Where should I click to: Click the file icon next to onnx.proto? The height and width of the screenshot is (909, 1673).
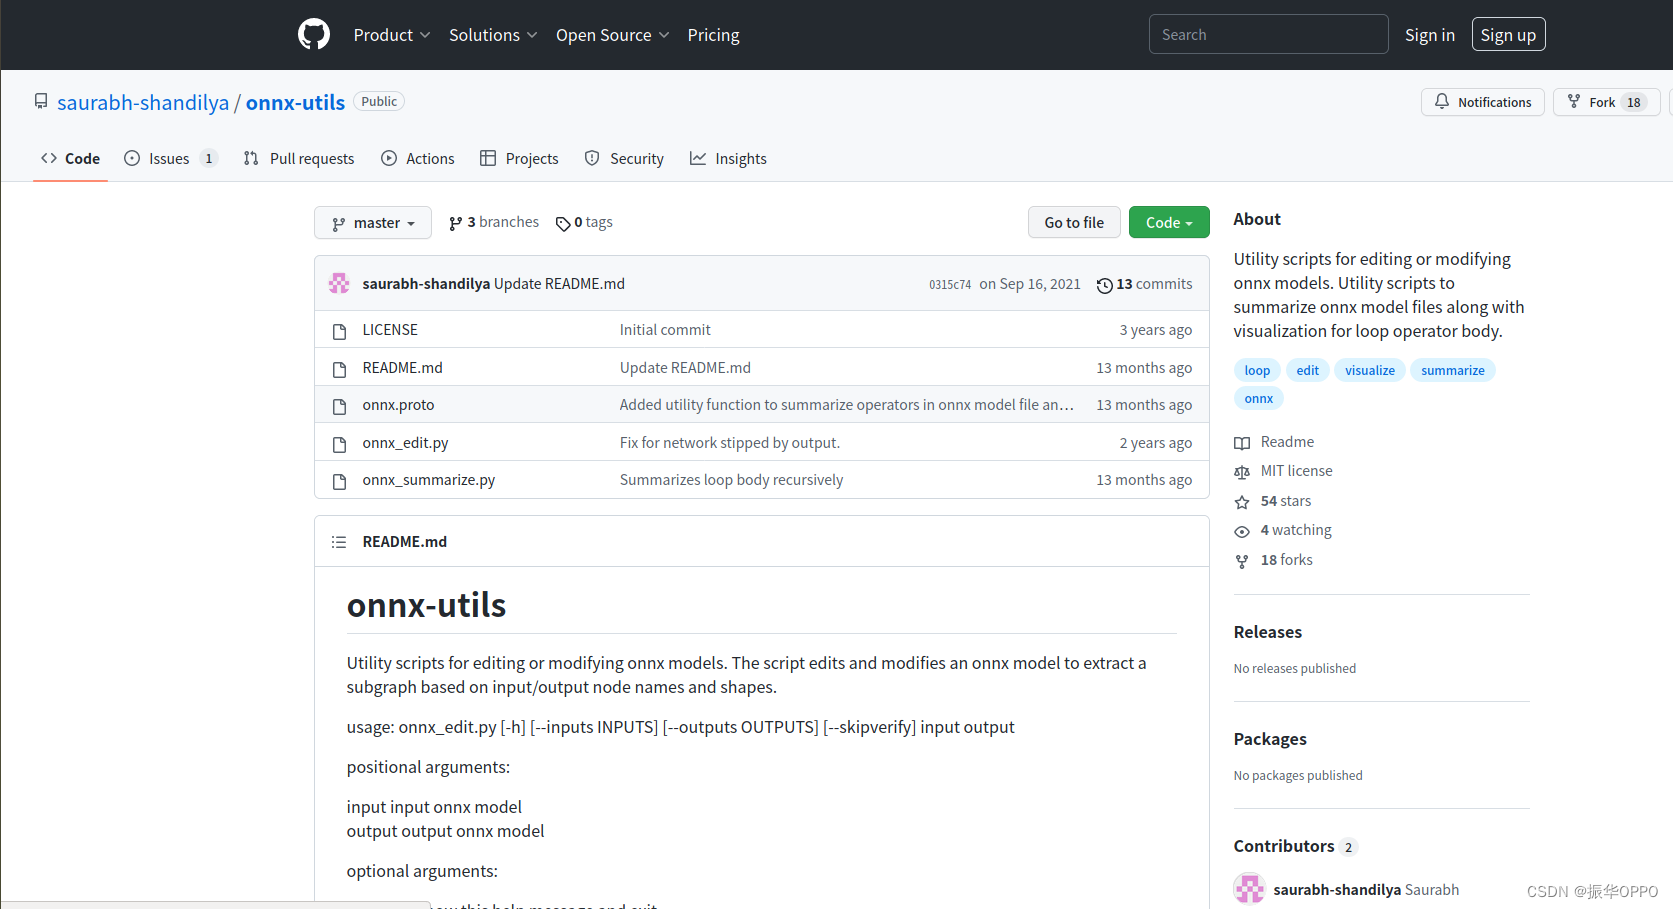(340, 406)
